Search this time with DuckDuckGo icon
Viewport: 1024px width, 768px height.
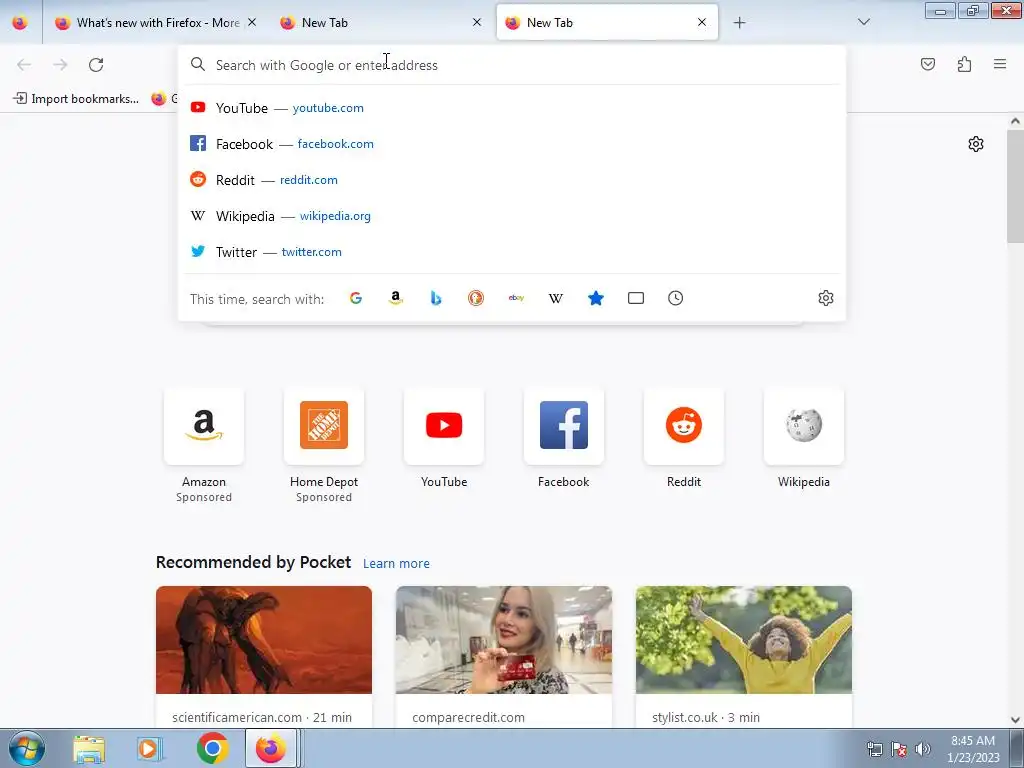(476, 298)
